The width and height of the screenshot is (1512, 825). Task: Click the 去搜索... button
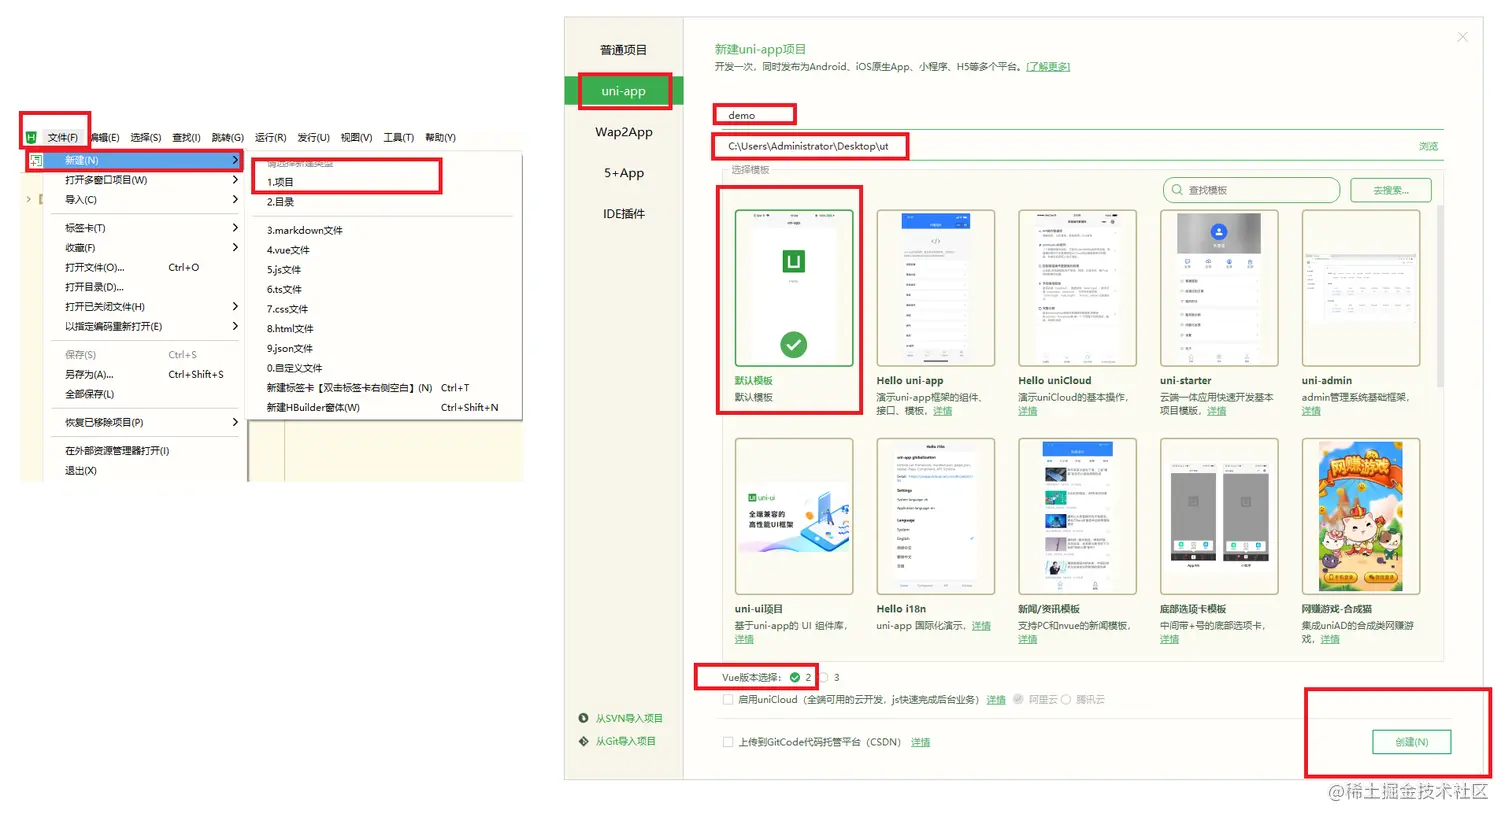tap(1390, 190)
